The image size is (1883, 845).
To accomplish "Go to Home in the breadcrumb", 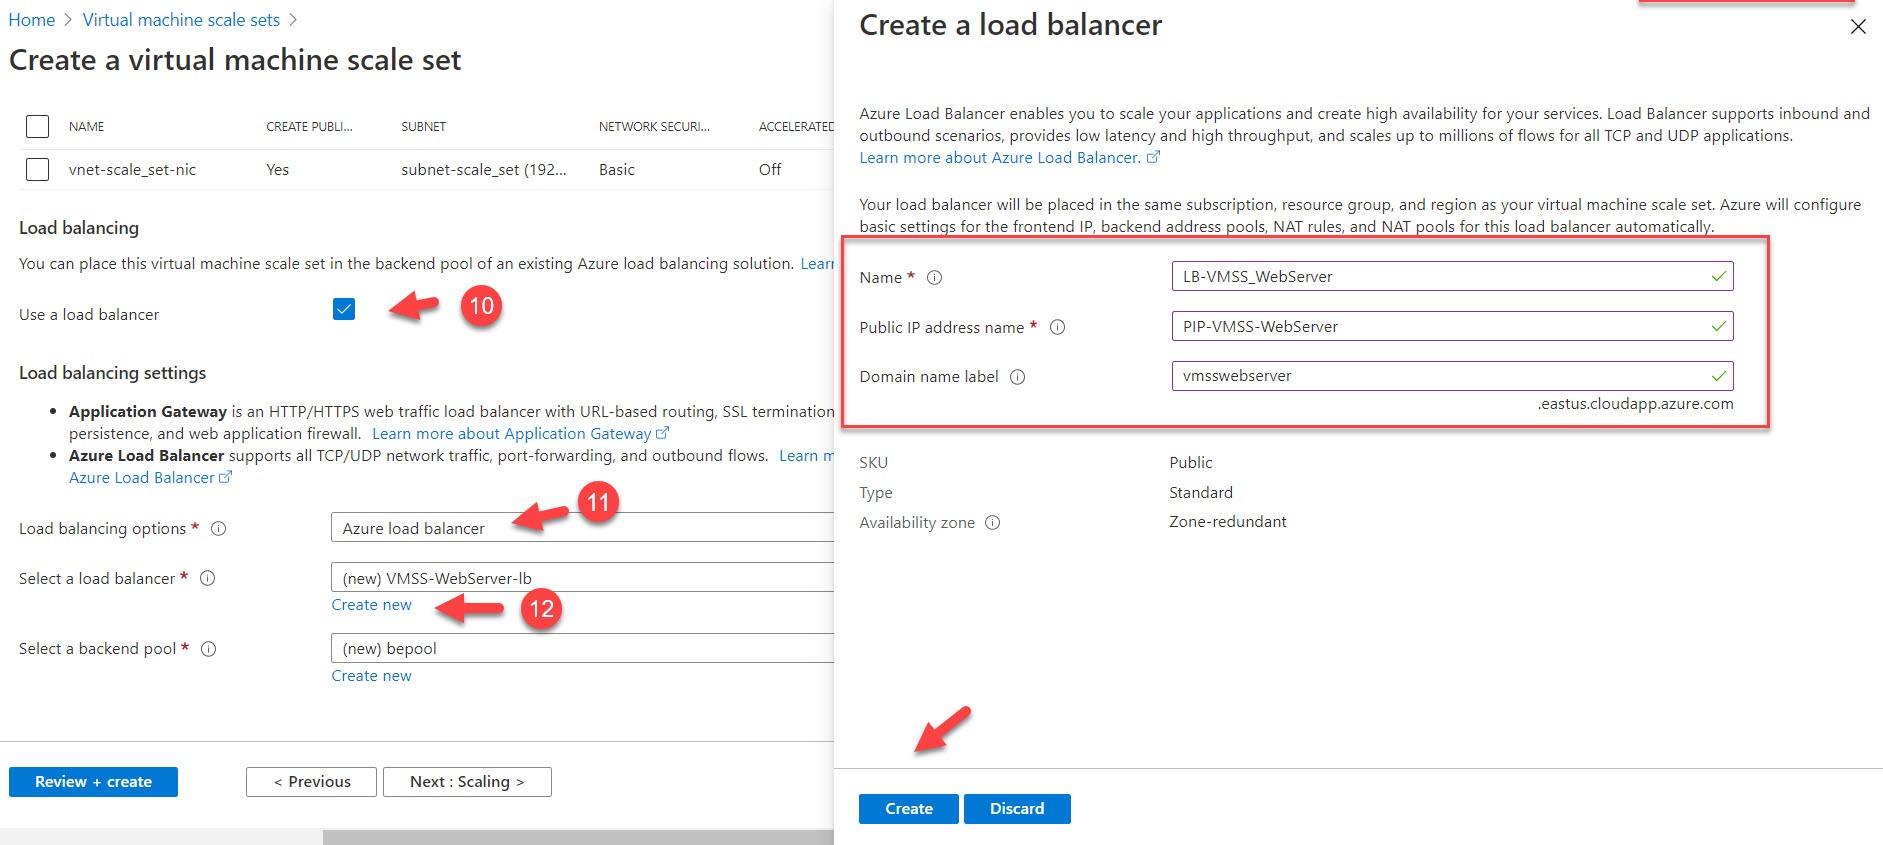I will pos(32,20).
